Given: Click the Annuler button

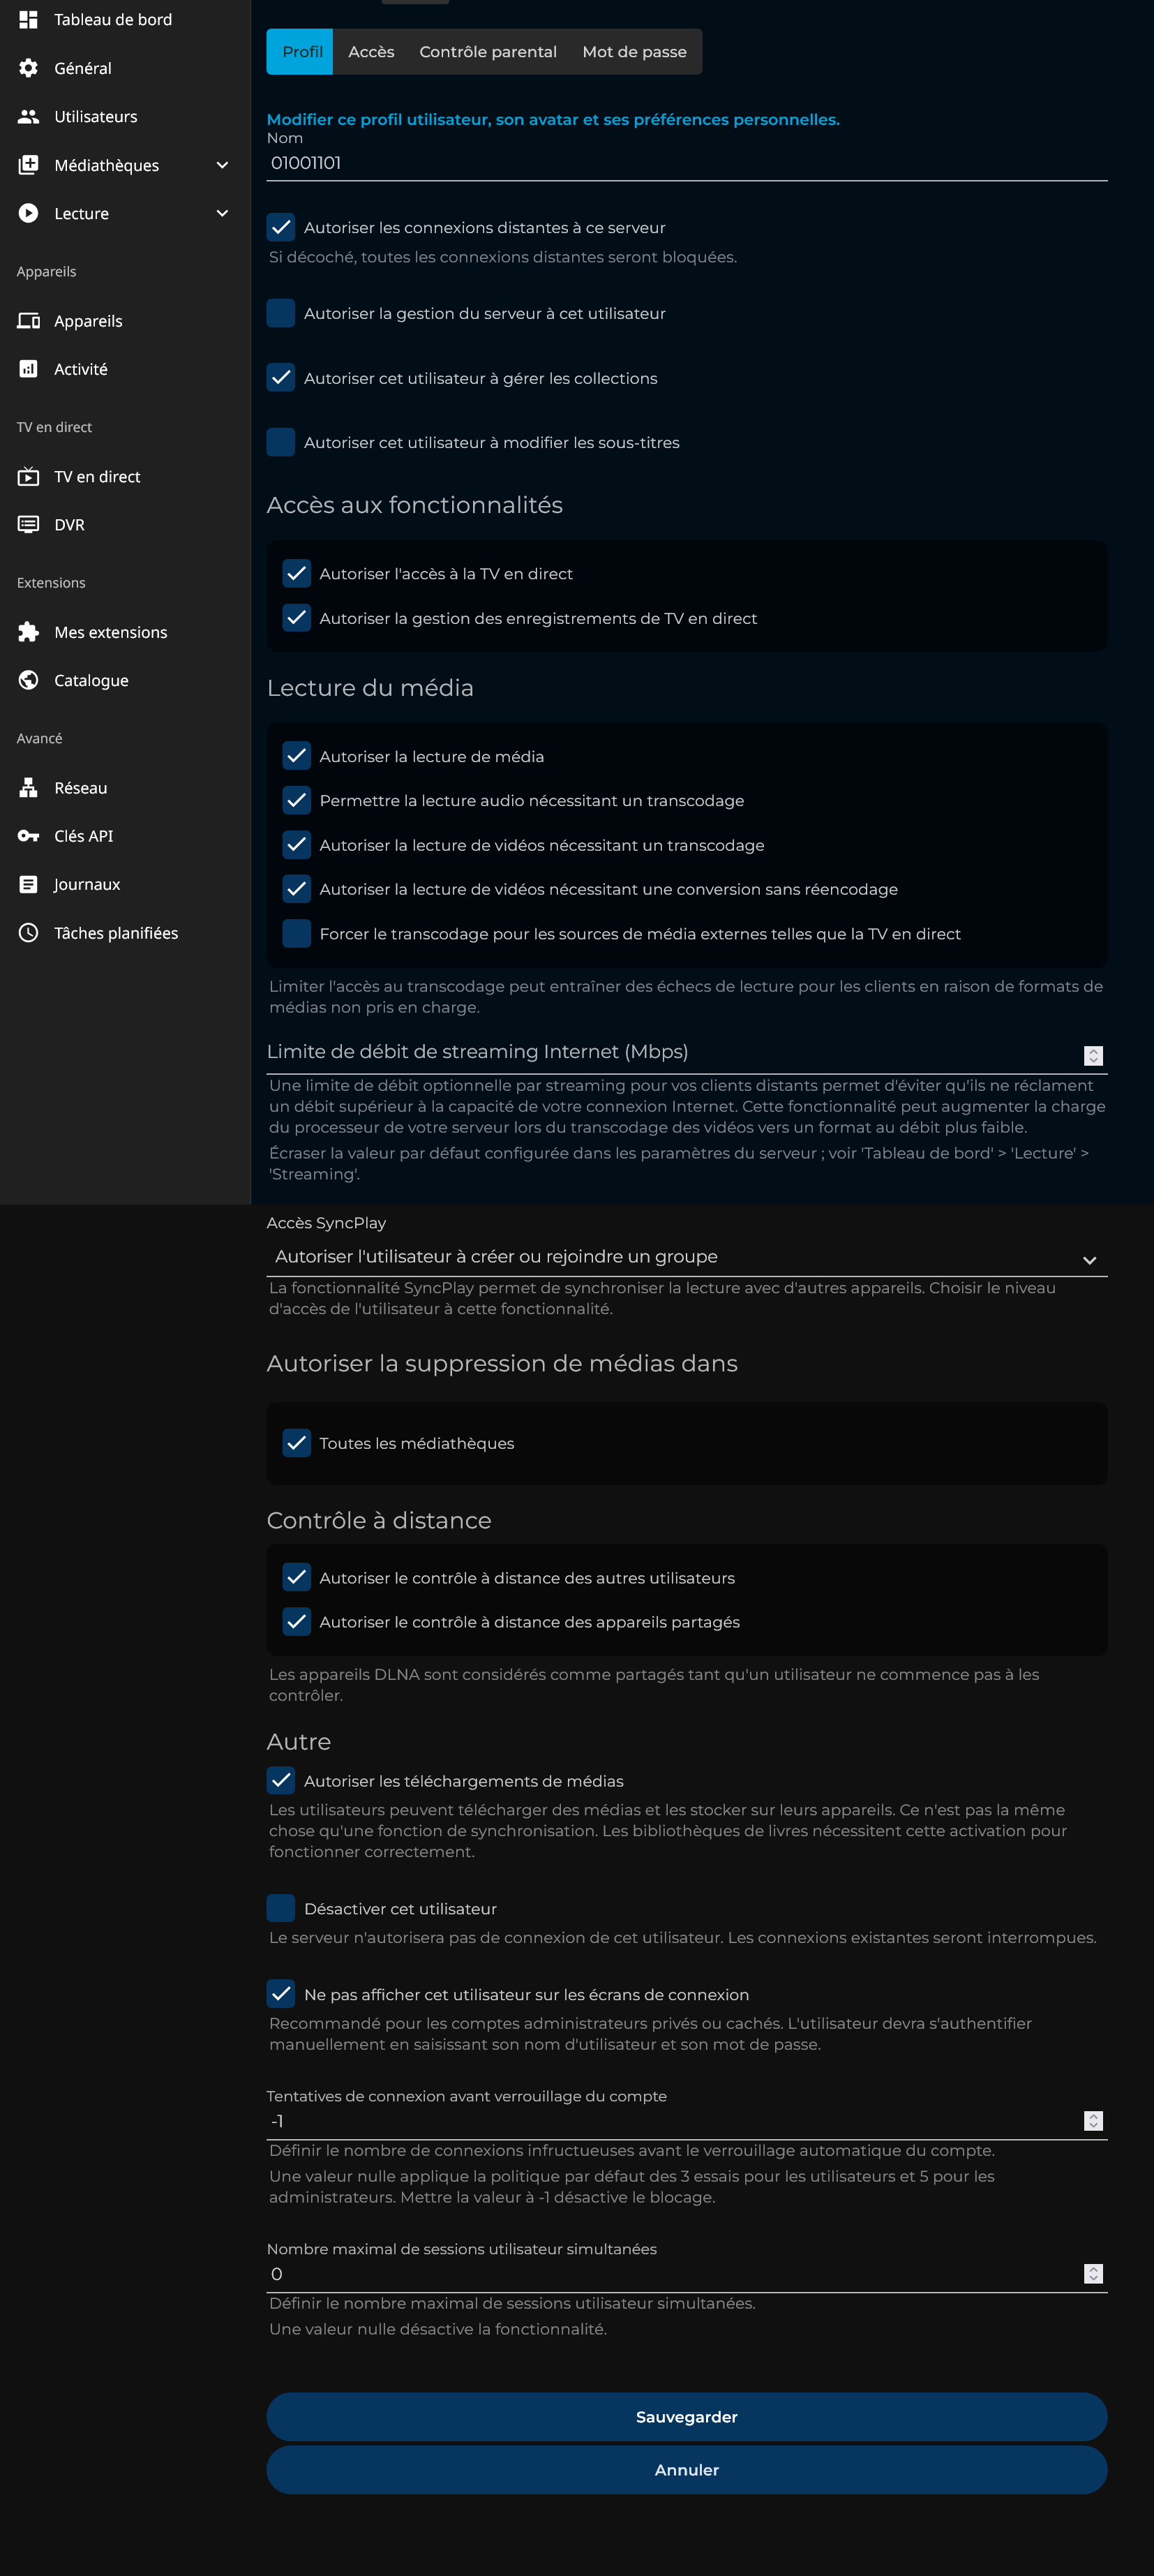Looking at the screenshot, I should coord(686,2470).
